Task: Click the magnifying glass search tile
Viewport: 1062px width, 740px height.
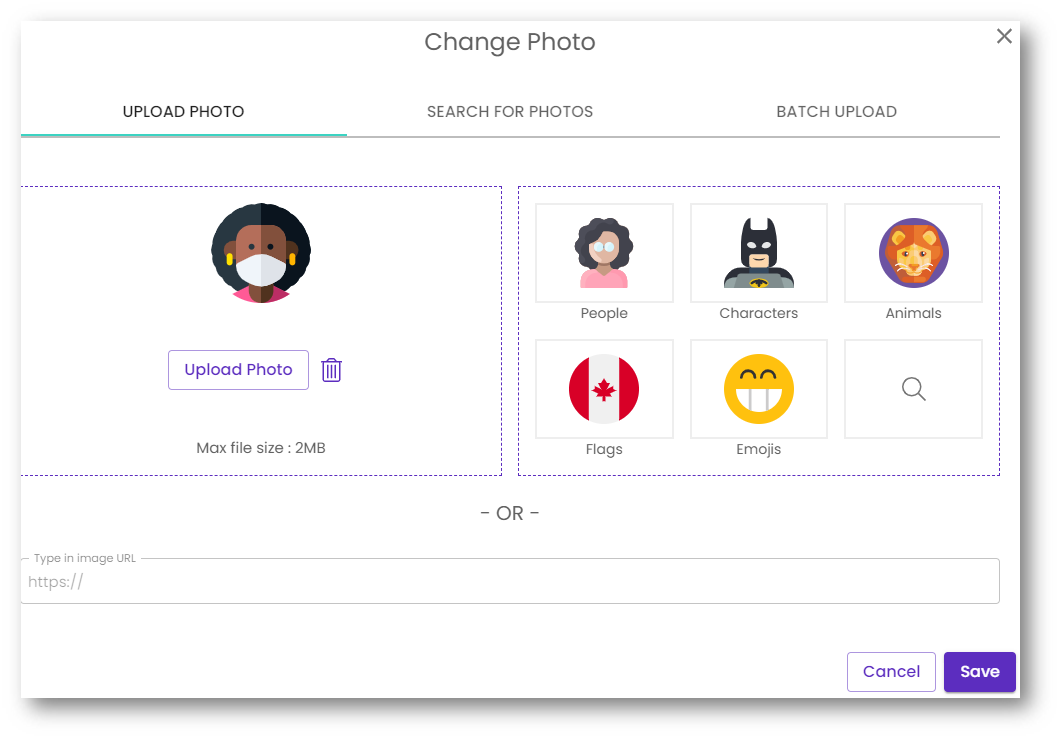Action: (913, 389)
